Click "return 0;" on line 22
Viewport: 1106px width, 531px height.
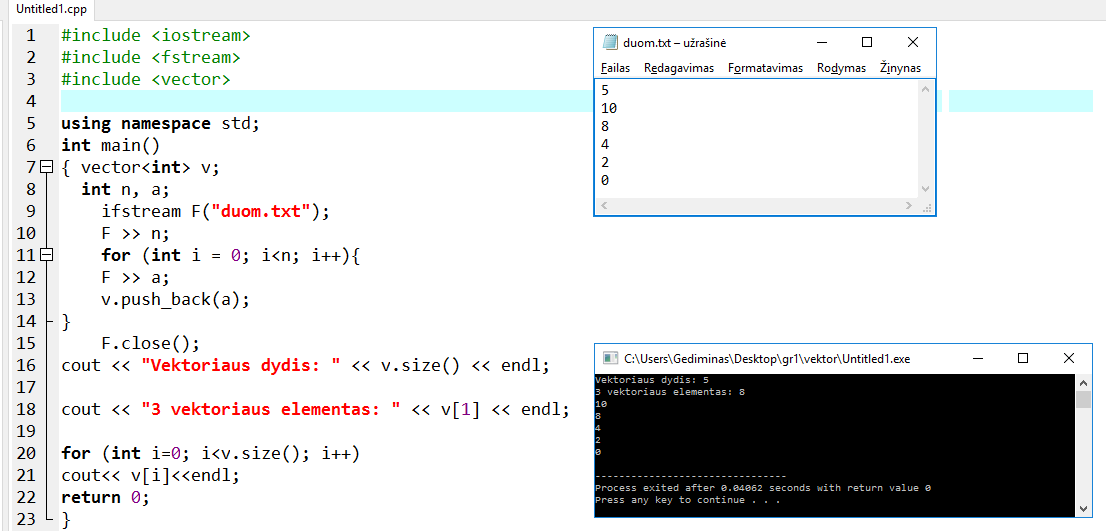point(106,497)
